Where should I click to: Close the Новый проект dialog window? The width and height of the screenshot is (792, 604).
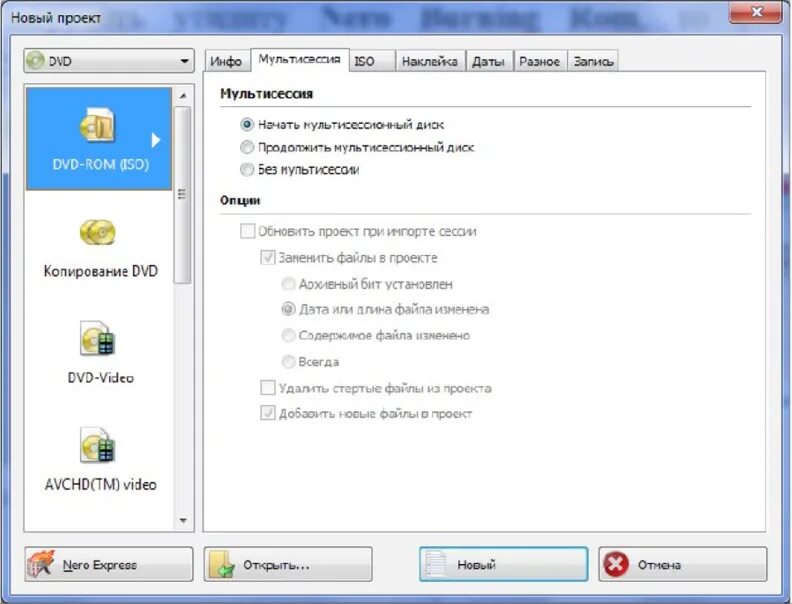click(756, 12)
